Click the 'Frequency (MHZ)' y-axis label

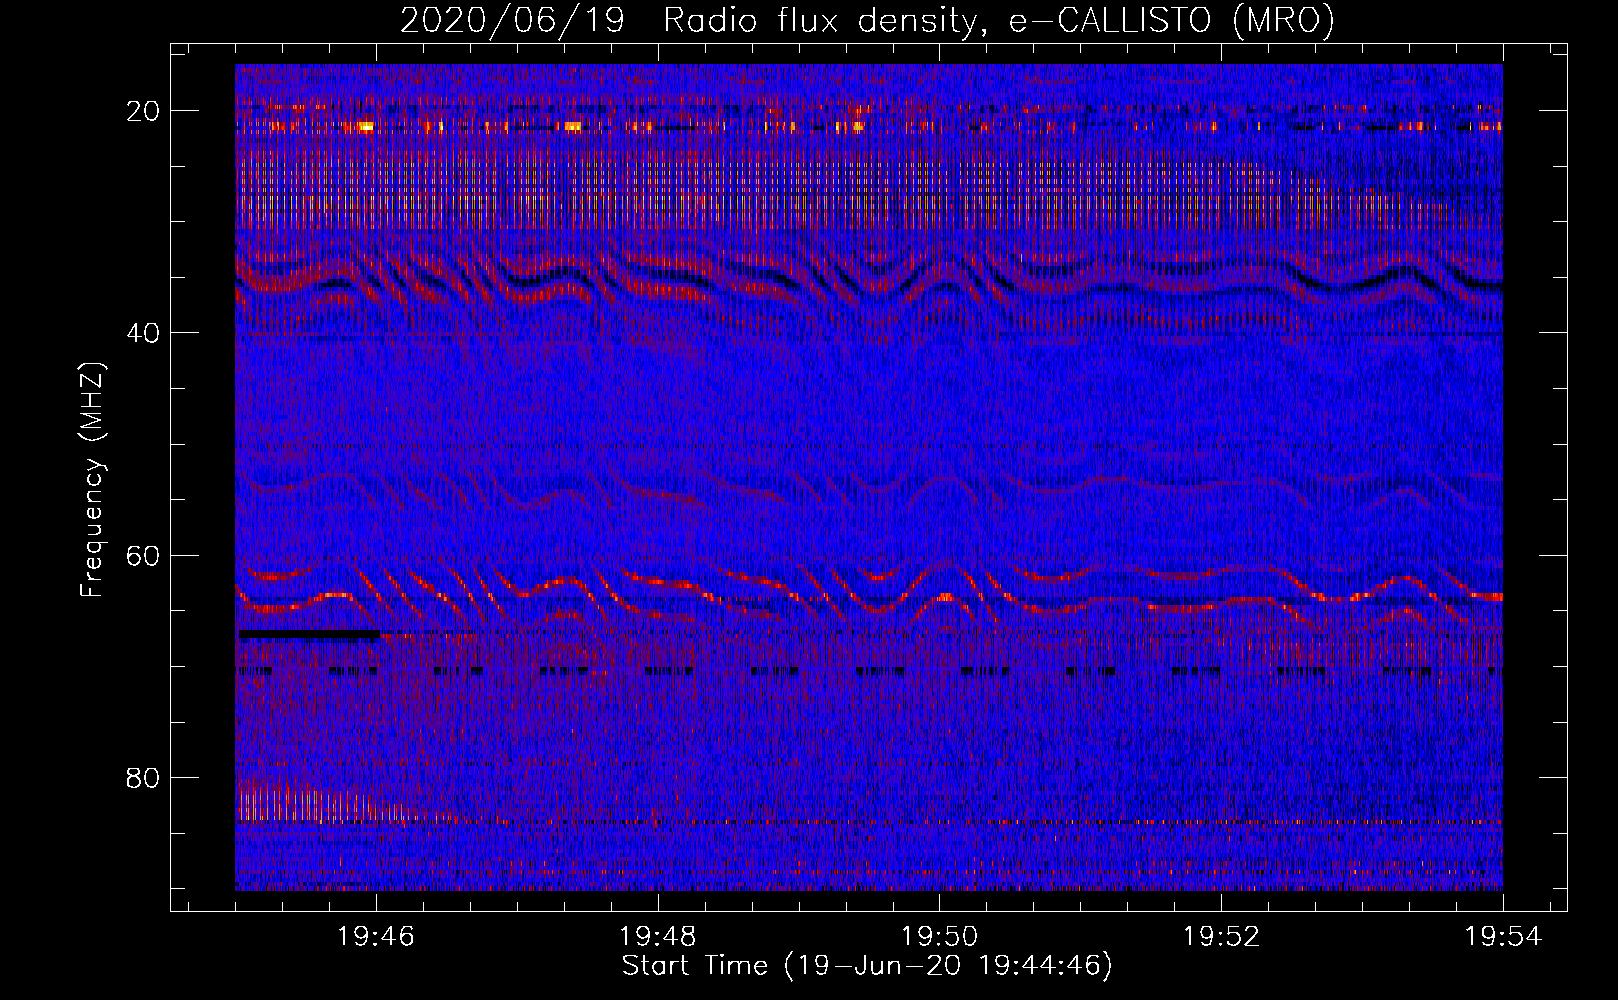pyautogui.click(x=92, y=480)
